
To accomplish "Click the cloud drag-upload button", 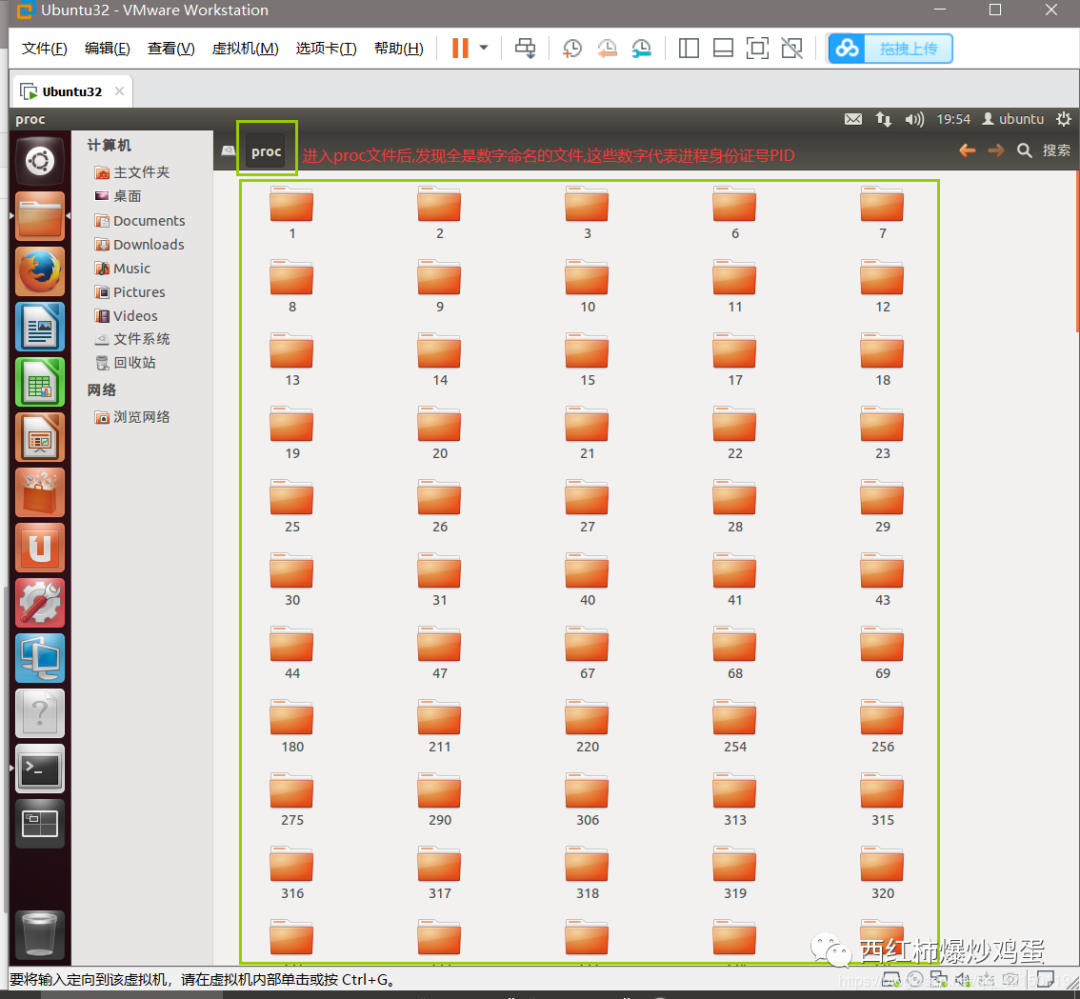I will pos(890,48).
